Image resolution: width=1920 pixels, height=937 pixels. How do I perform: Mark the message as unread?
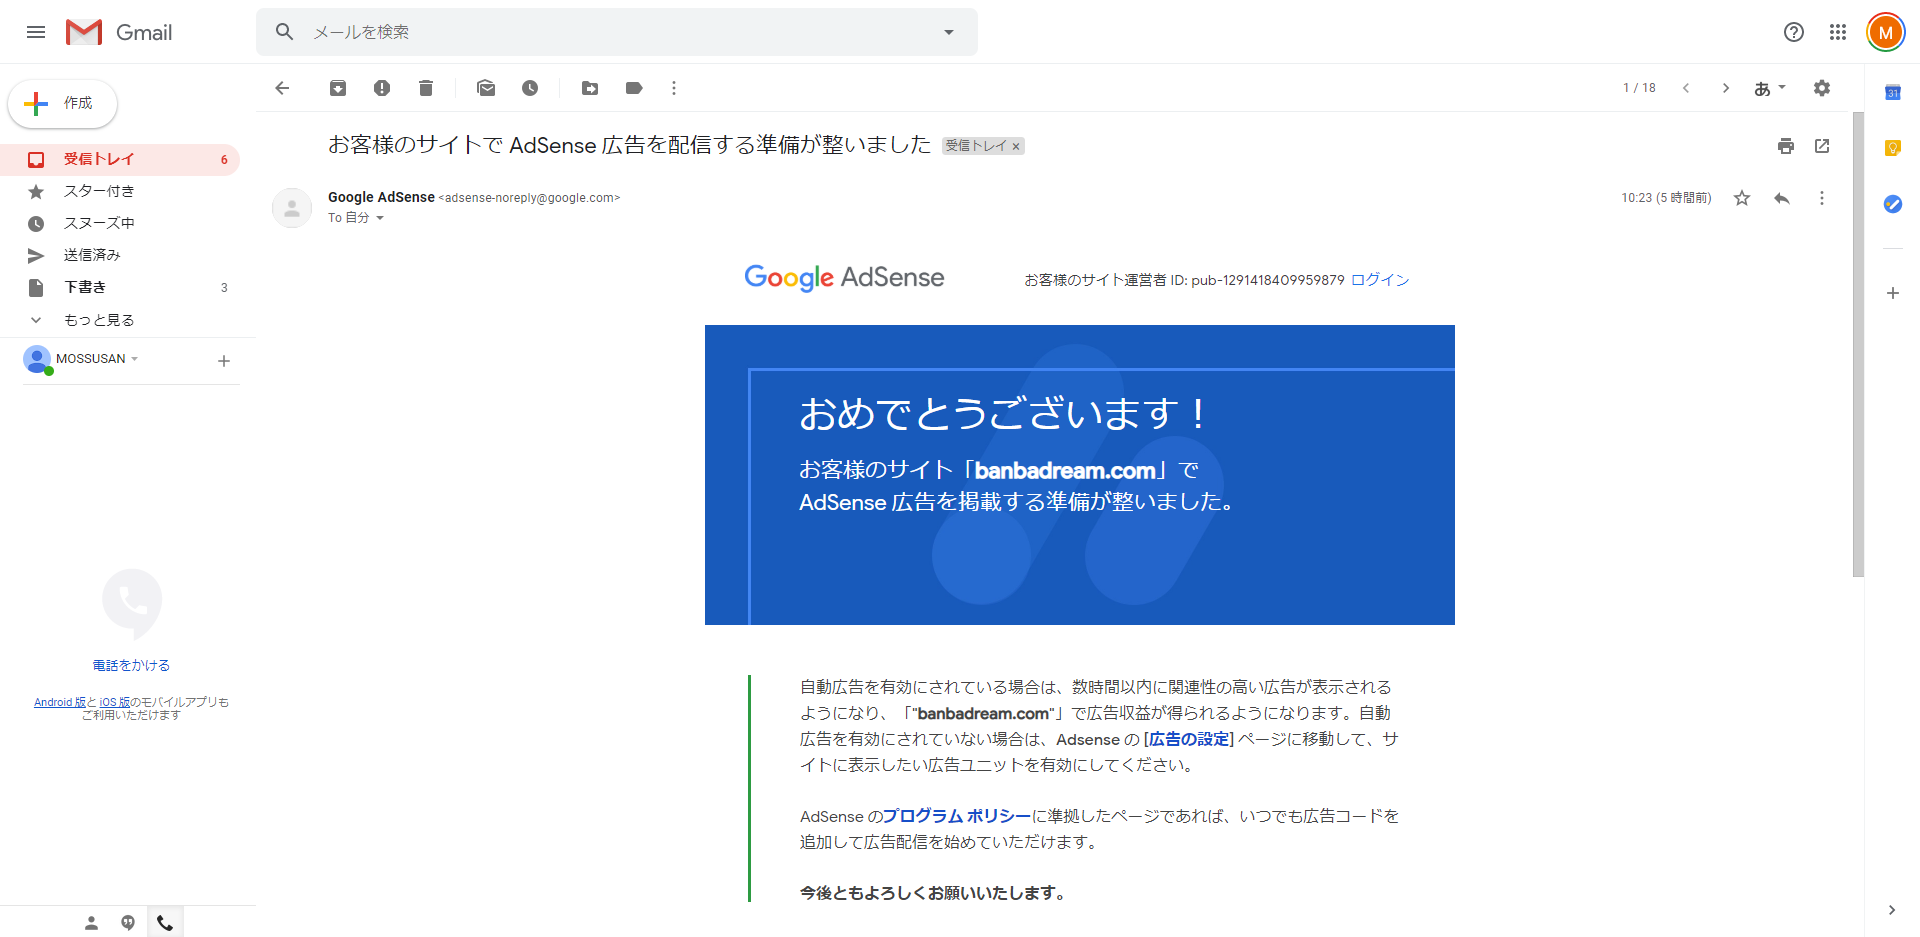pos(486,88)
